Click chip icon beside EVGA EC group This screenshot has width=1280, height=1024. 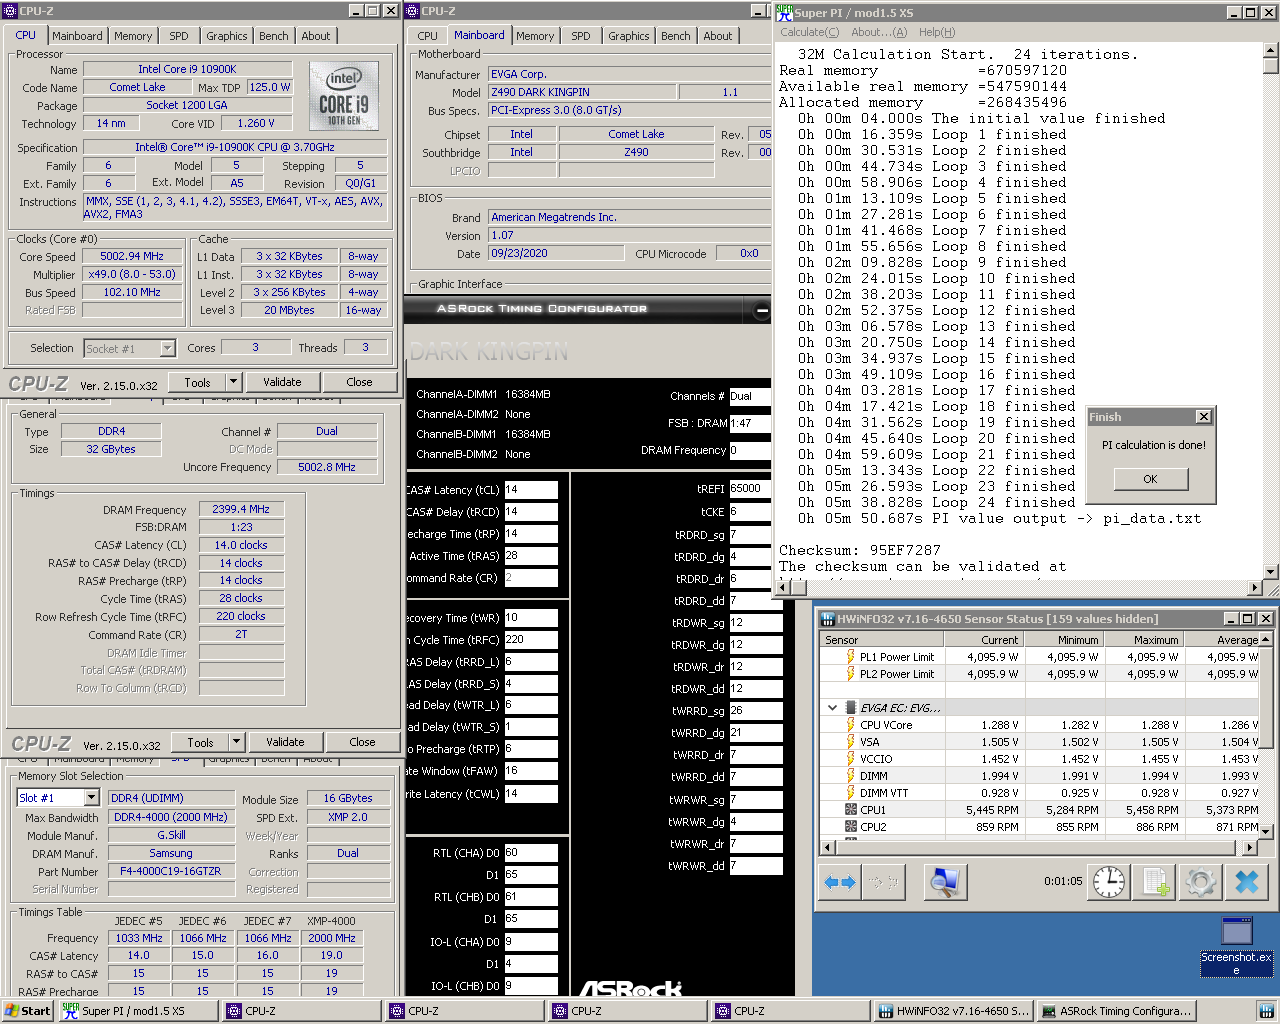(851, 708)
